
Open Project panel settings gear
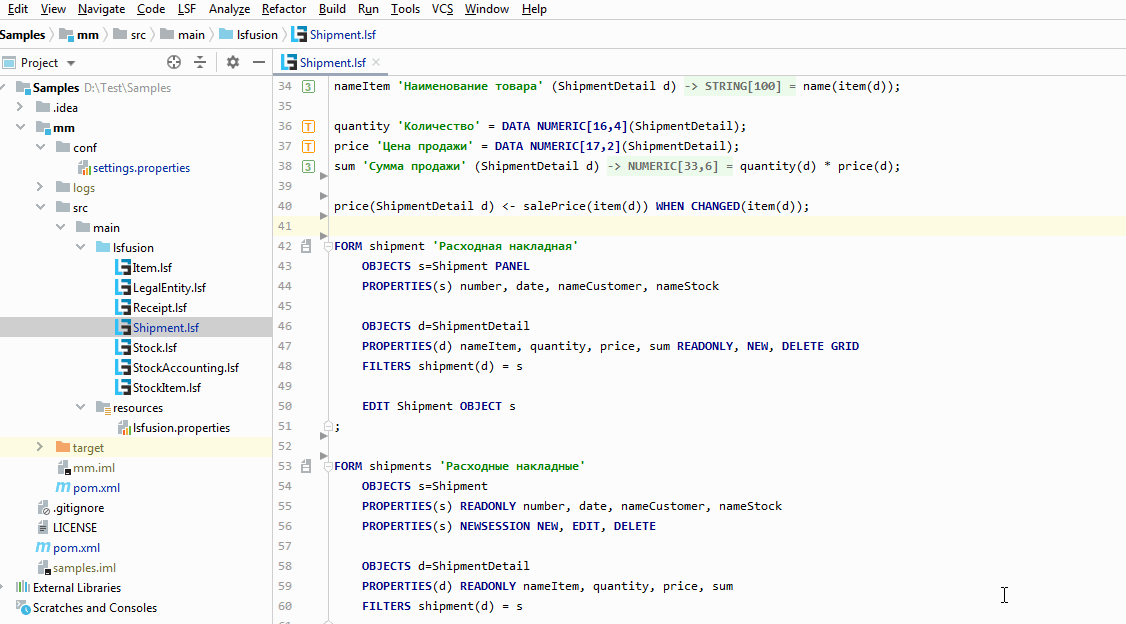[x=233, y=62]
